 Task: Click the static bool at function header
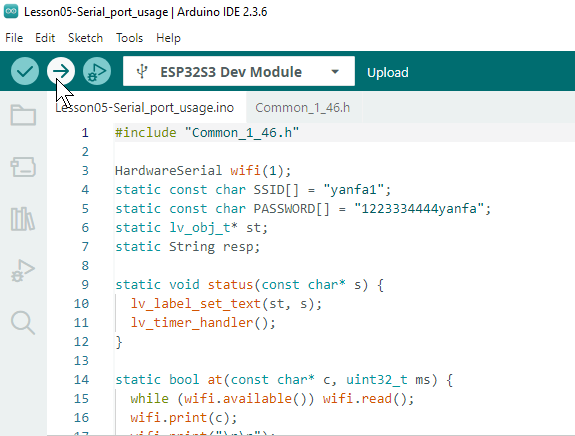point(284,380)
